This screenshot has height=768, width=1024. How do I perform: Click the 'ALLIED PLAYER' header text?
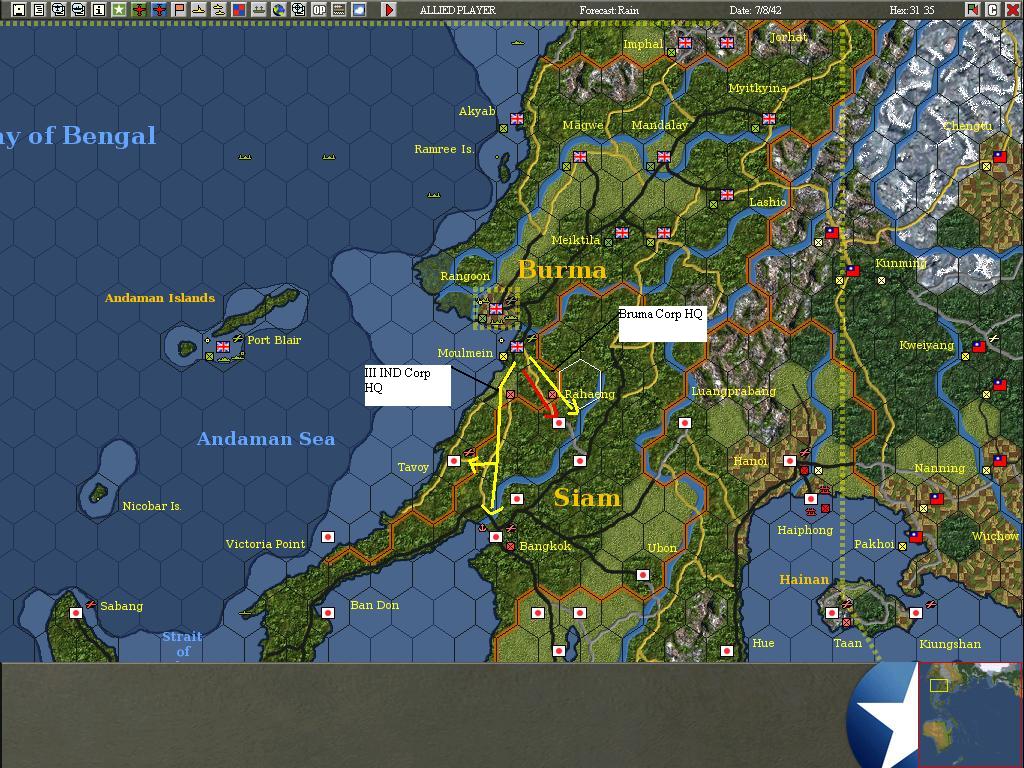(x=457, y=10)
